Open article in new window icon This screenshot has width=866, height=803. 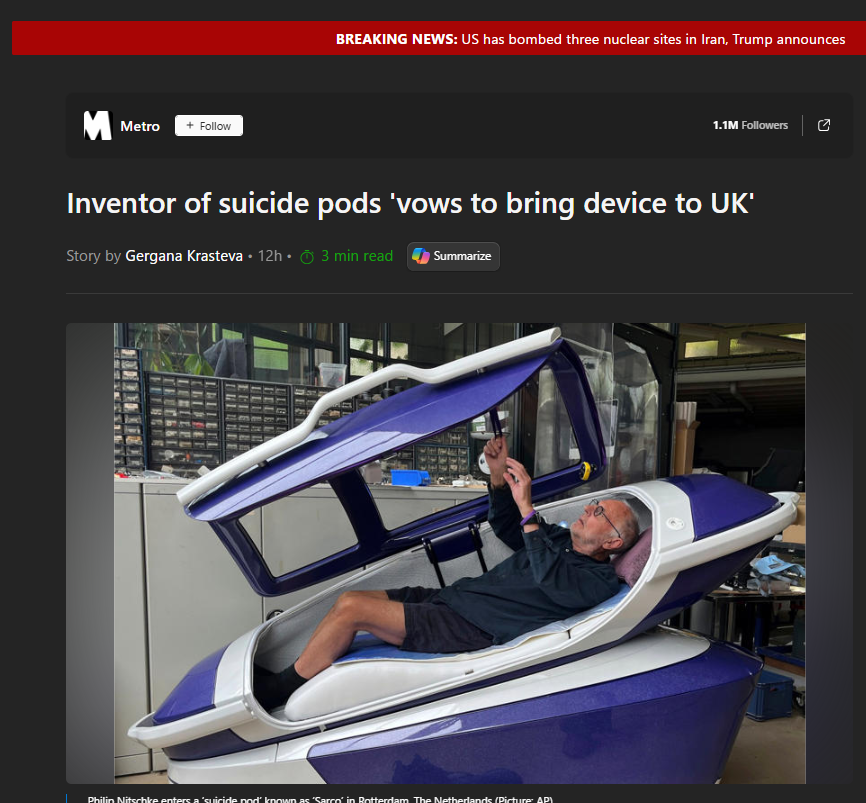823,125
